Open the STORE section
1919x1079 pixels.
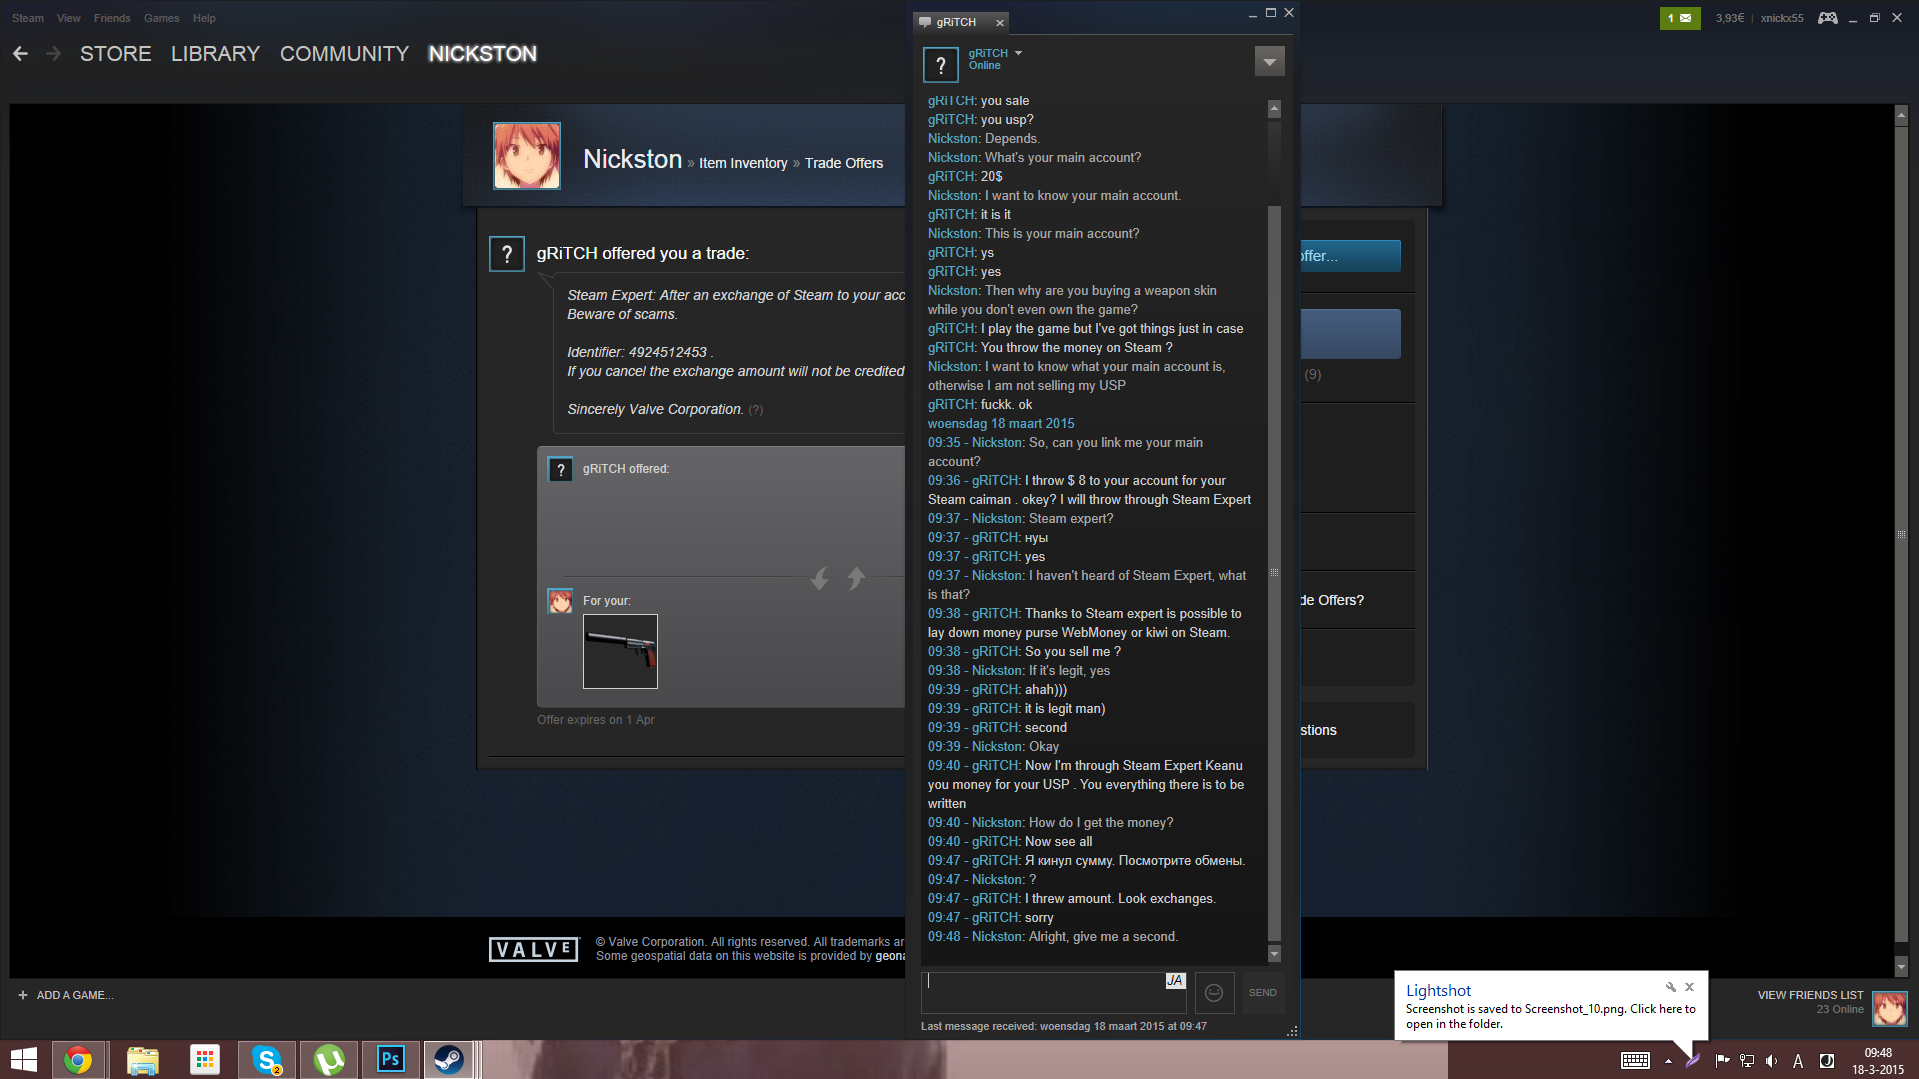[x=116, y=54]
